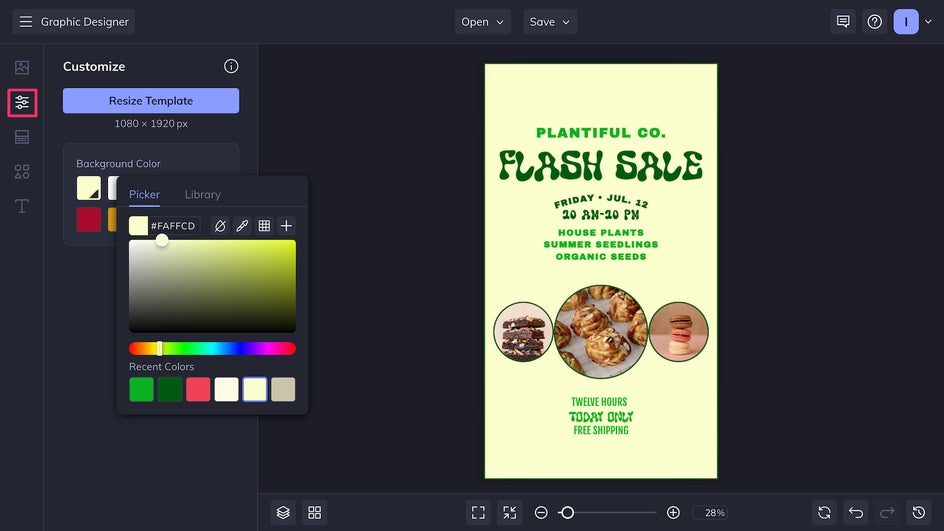Add color to library with plus

click(x=287, y=226)
